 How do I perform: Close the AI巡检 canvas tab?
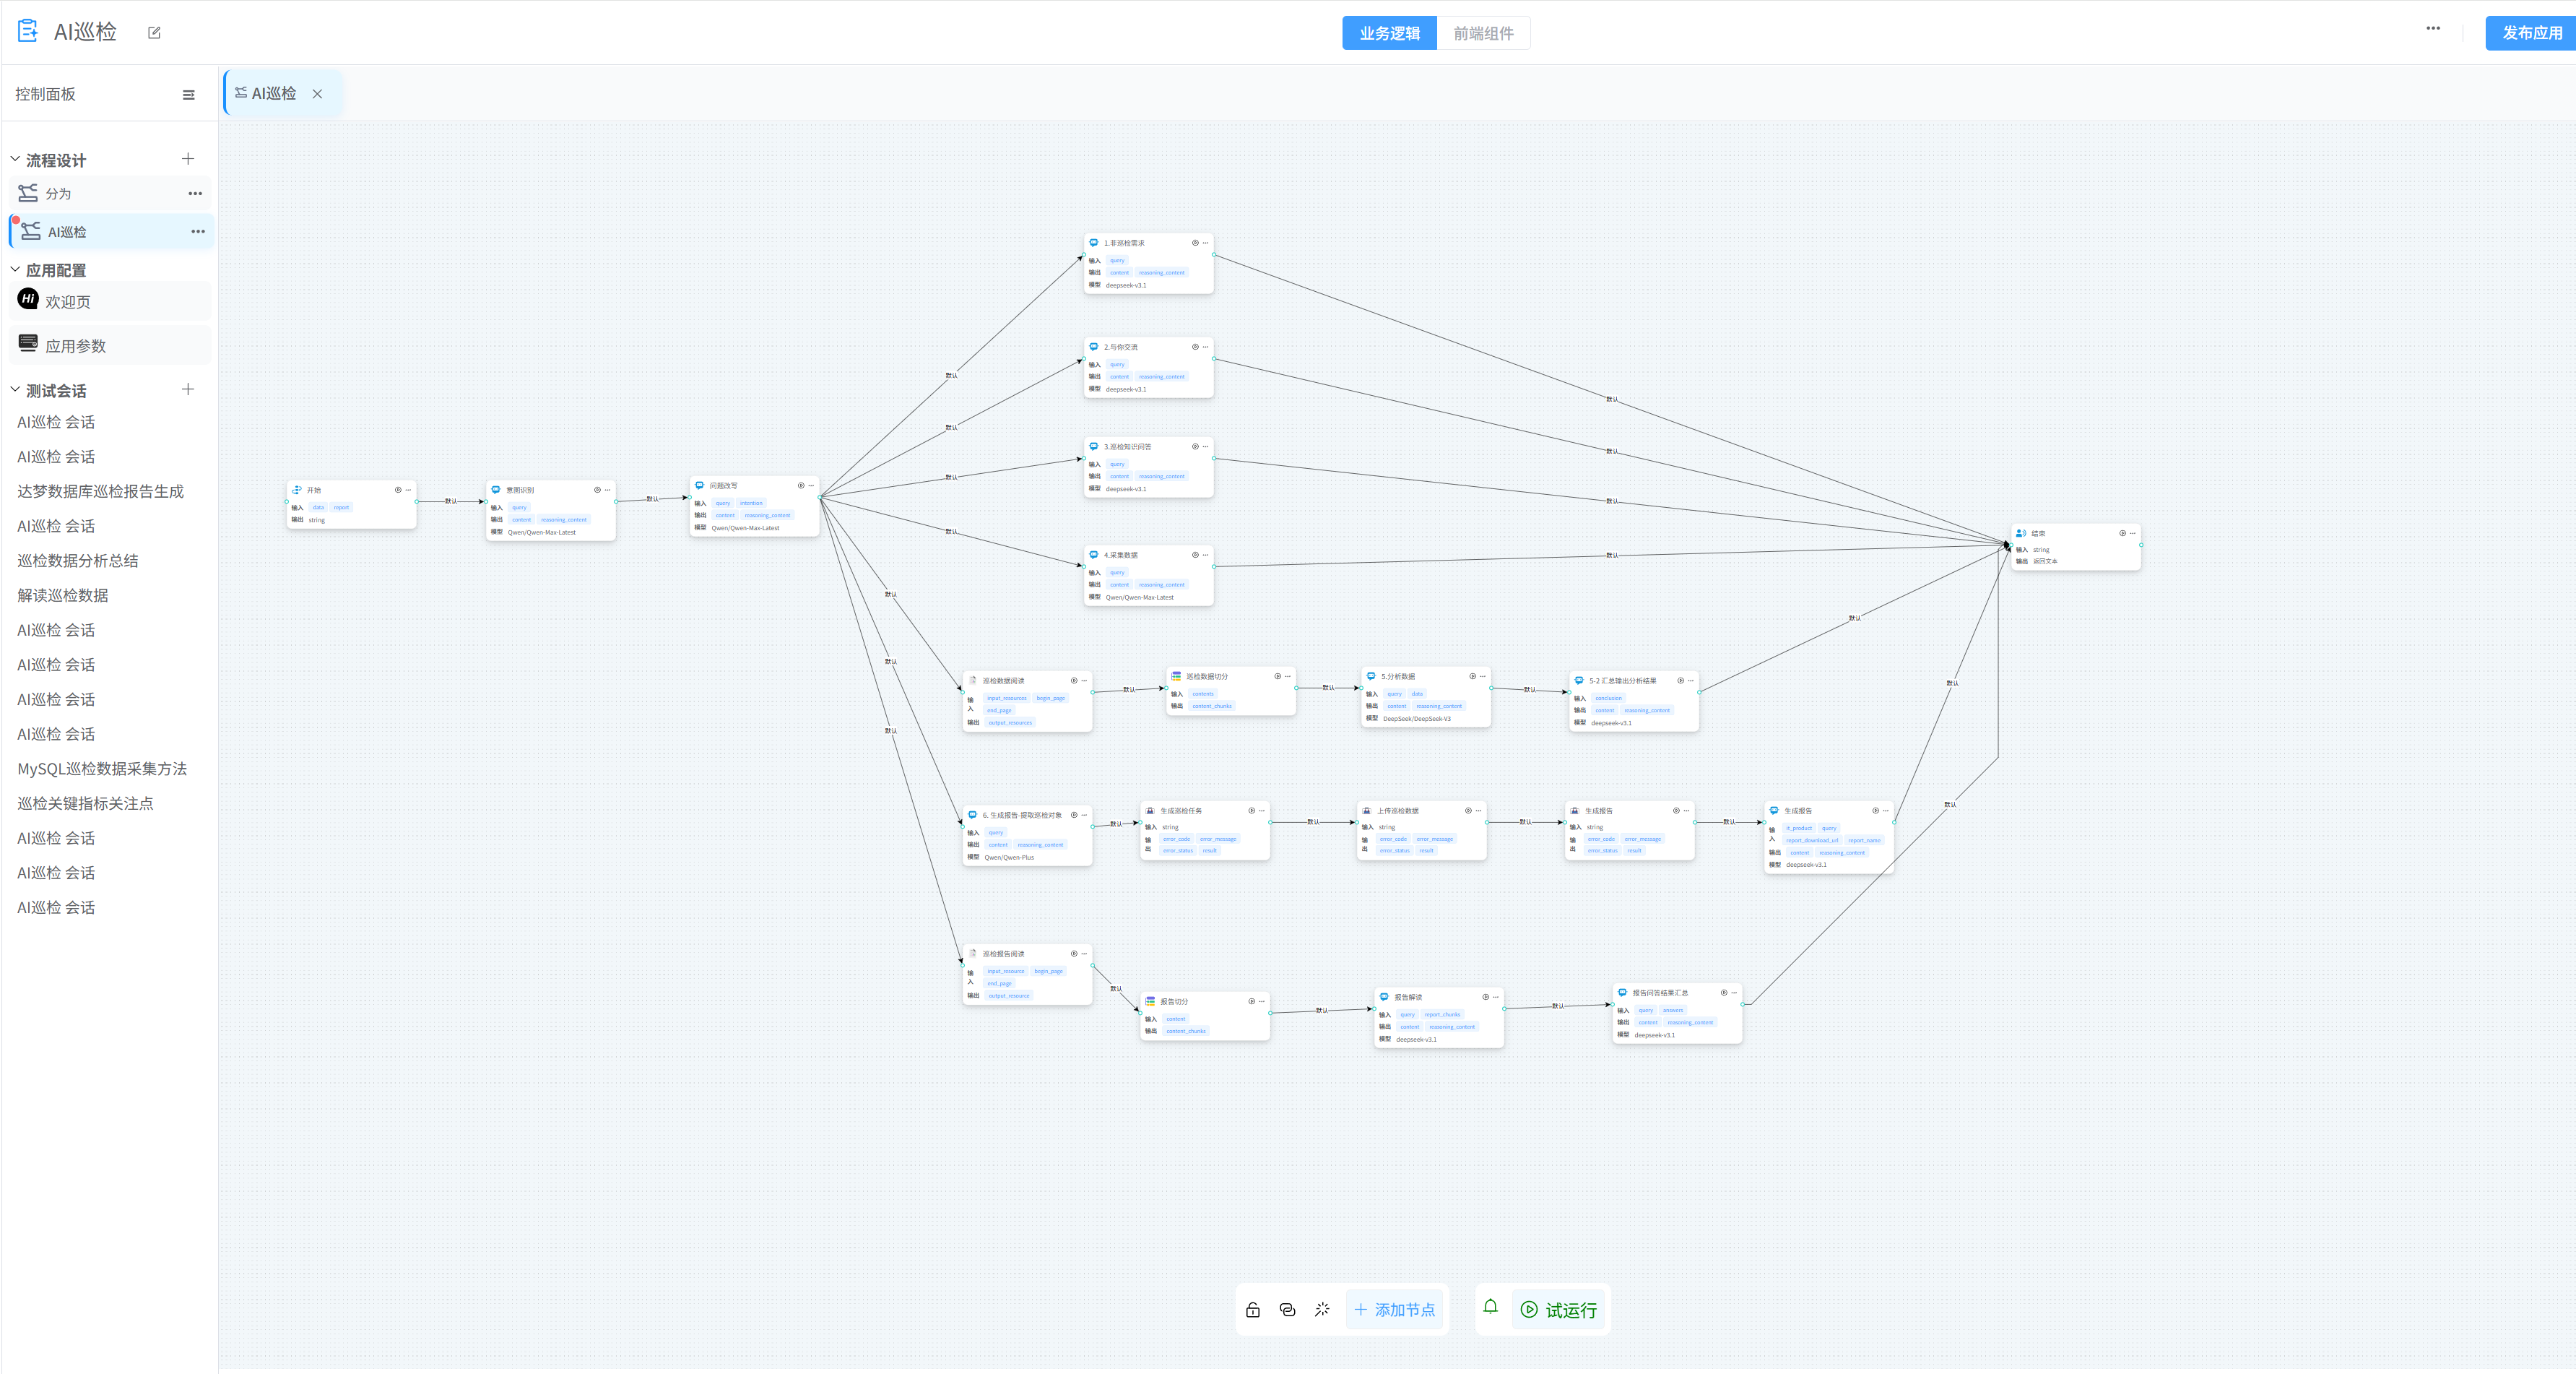point(317,94)
